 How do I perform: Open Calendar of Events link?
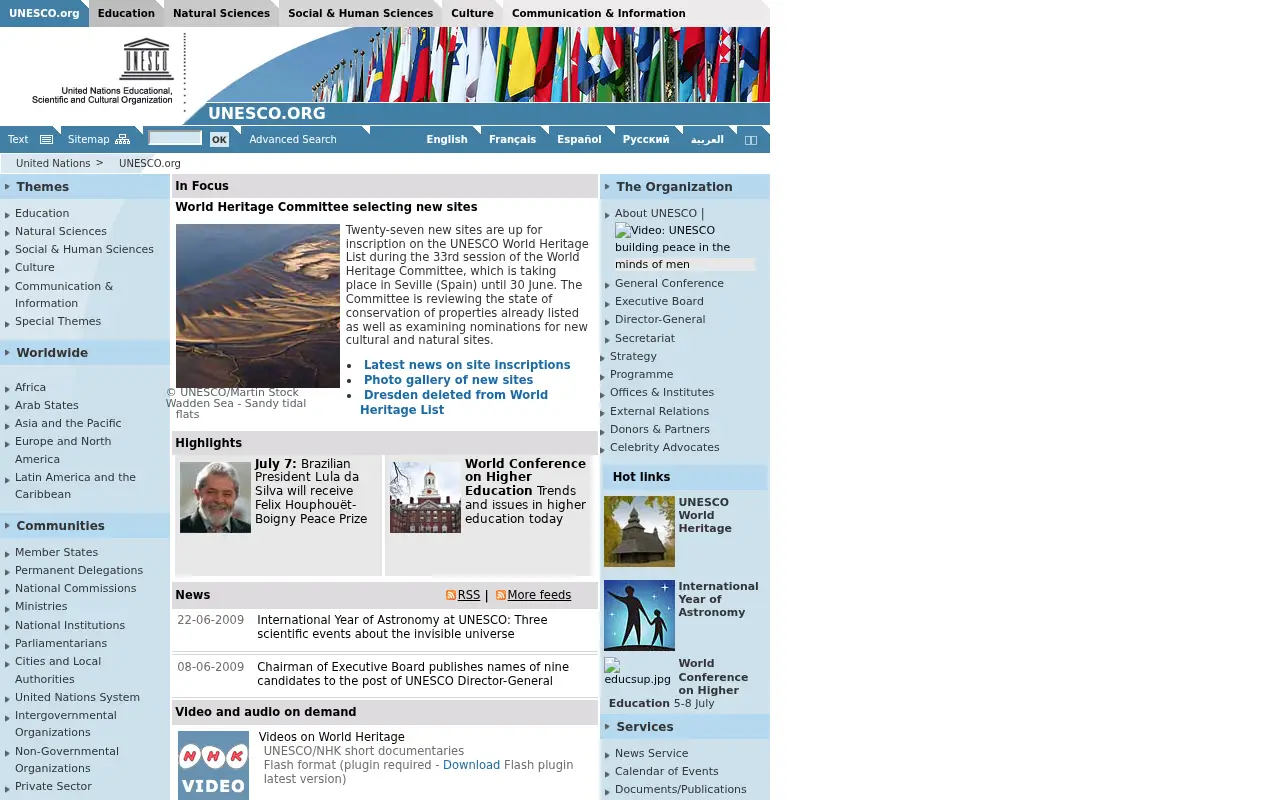(667, 772)
